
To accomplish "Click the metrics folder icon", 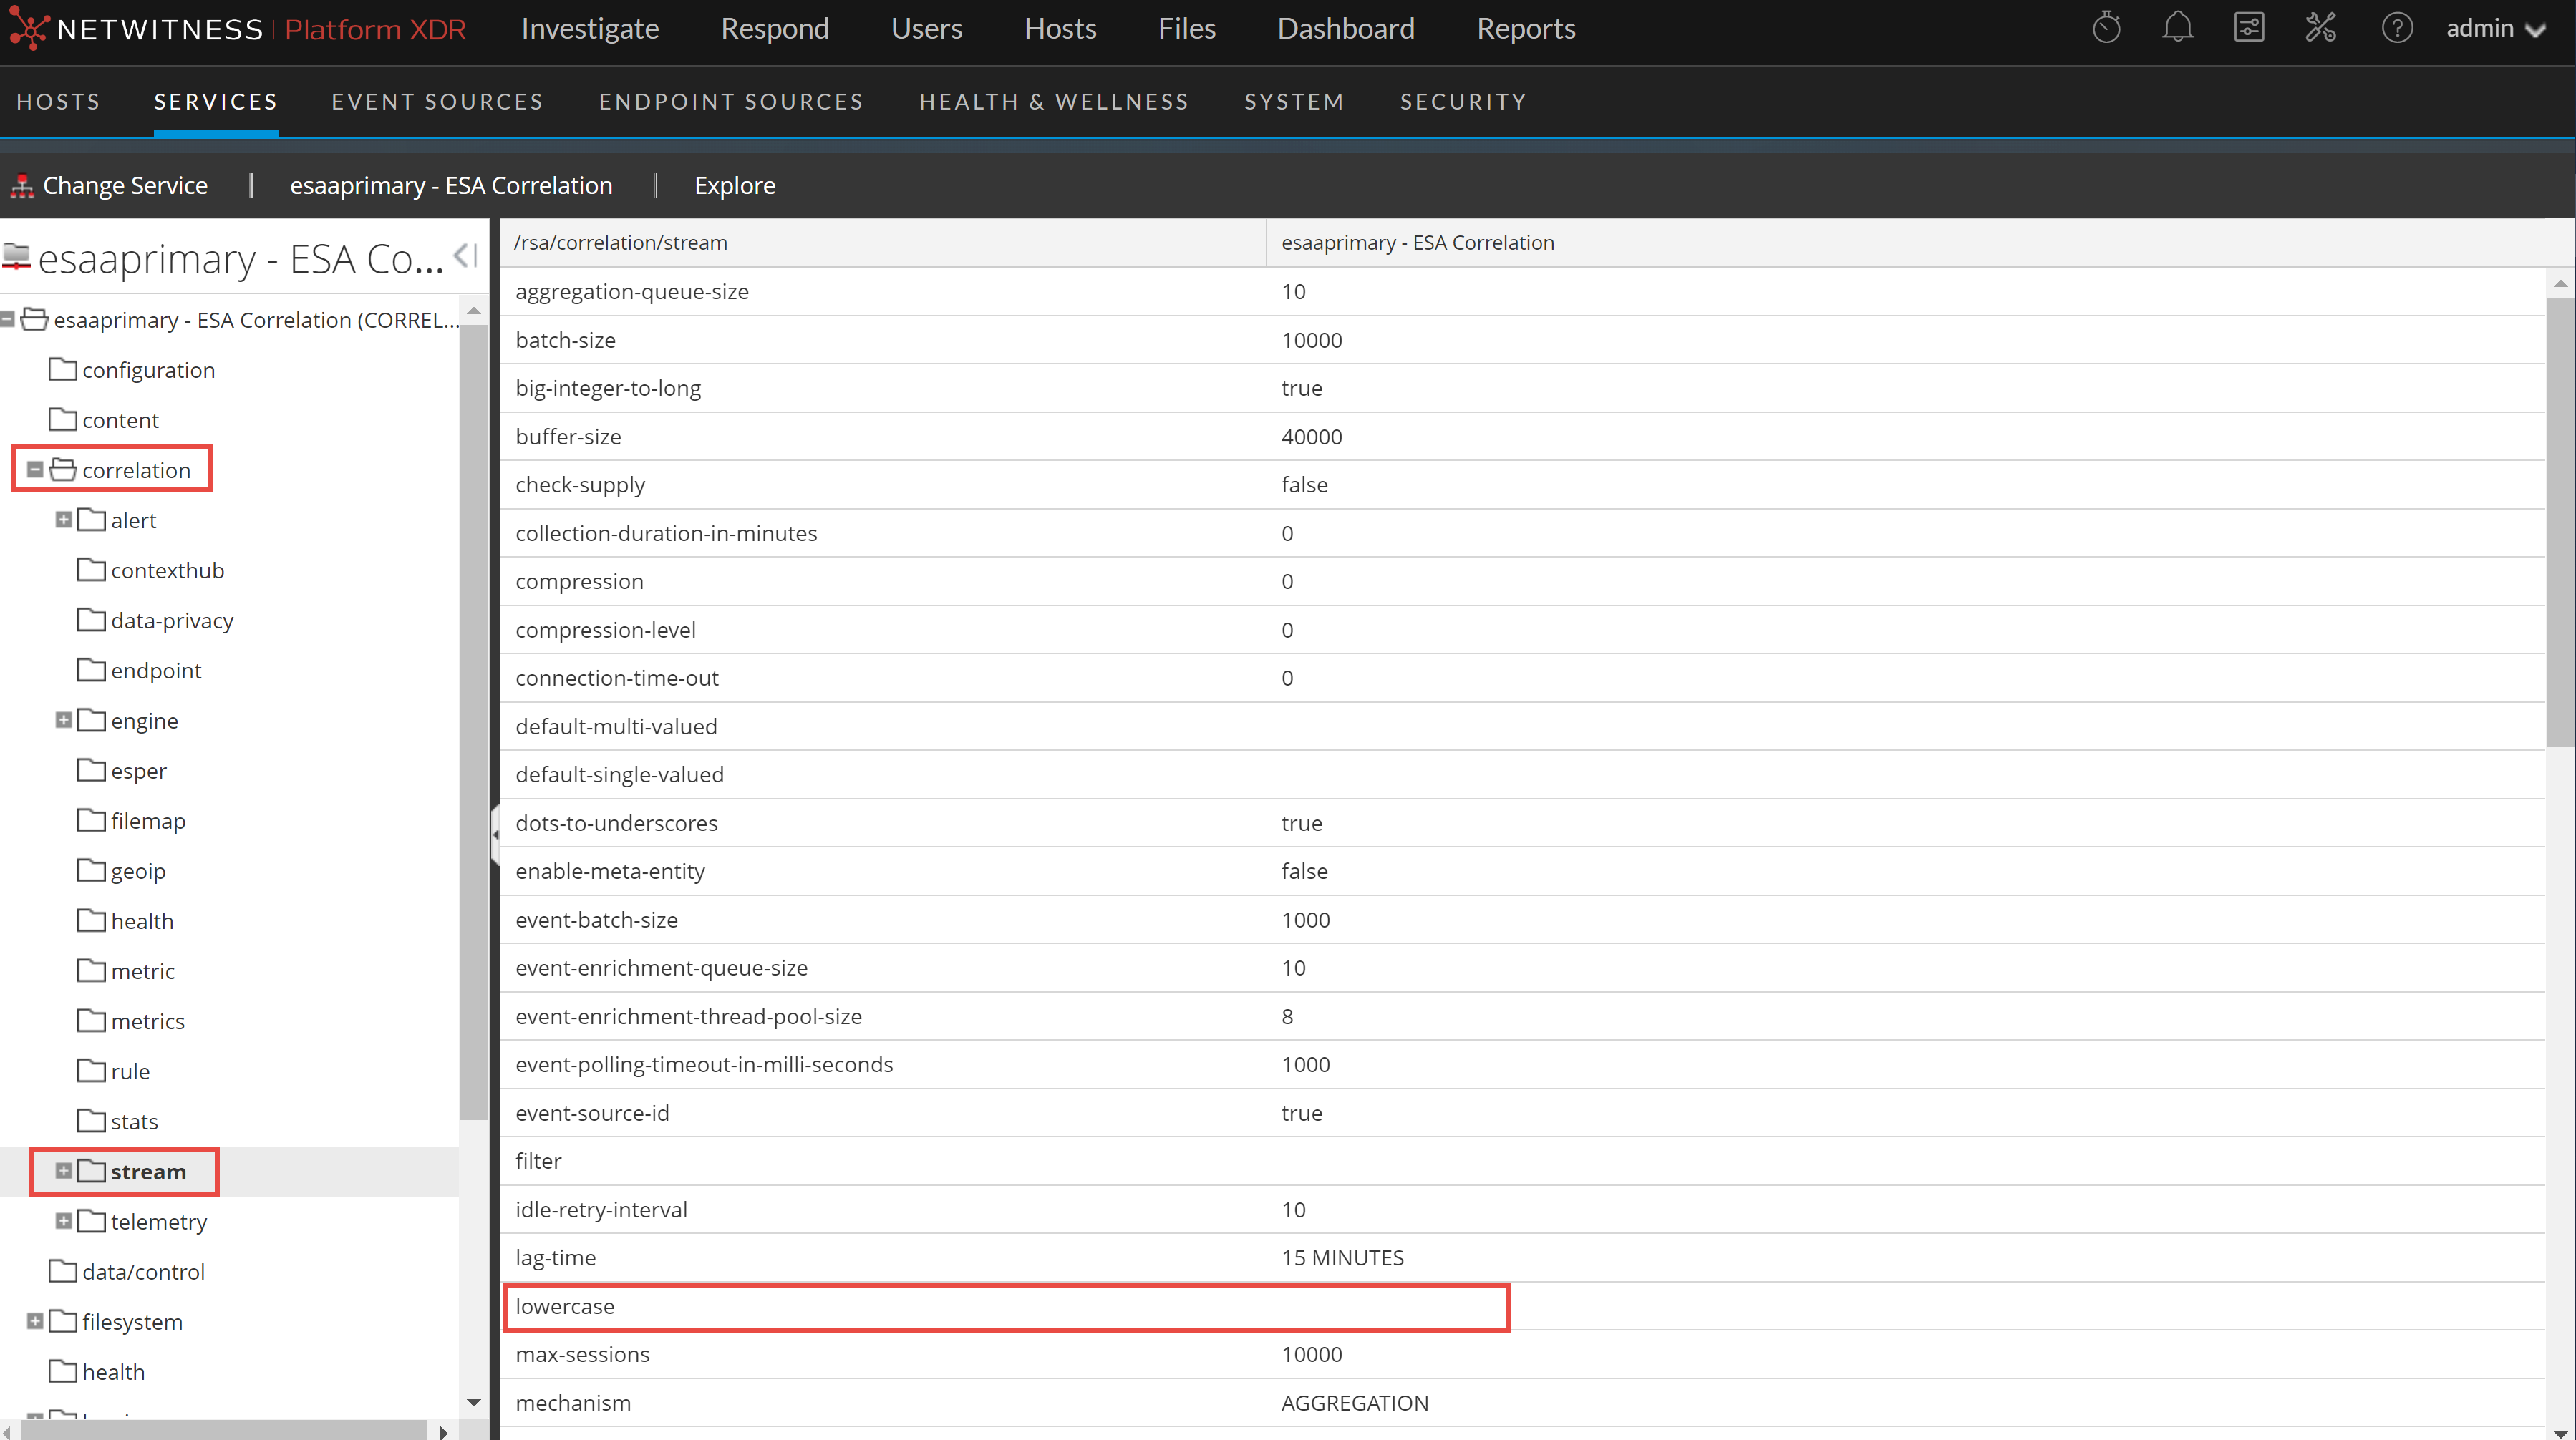I will 92,1020.
